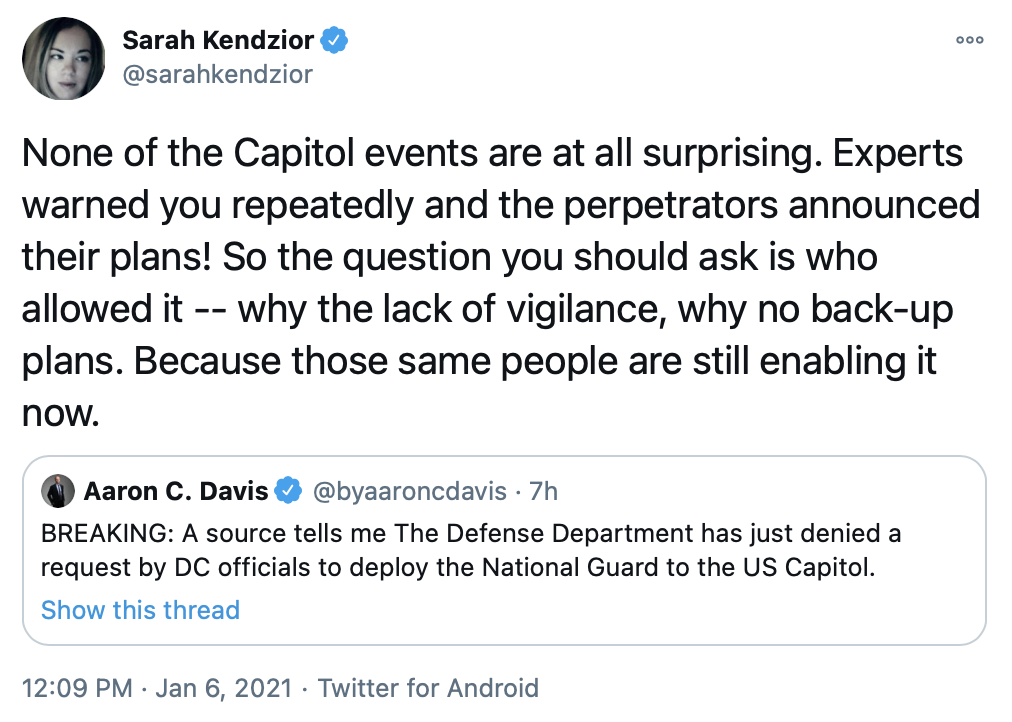This screenshot has height=722, width=1012.
Task: Click the 12:09 PM tweet time
Action: (76, 688)
